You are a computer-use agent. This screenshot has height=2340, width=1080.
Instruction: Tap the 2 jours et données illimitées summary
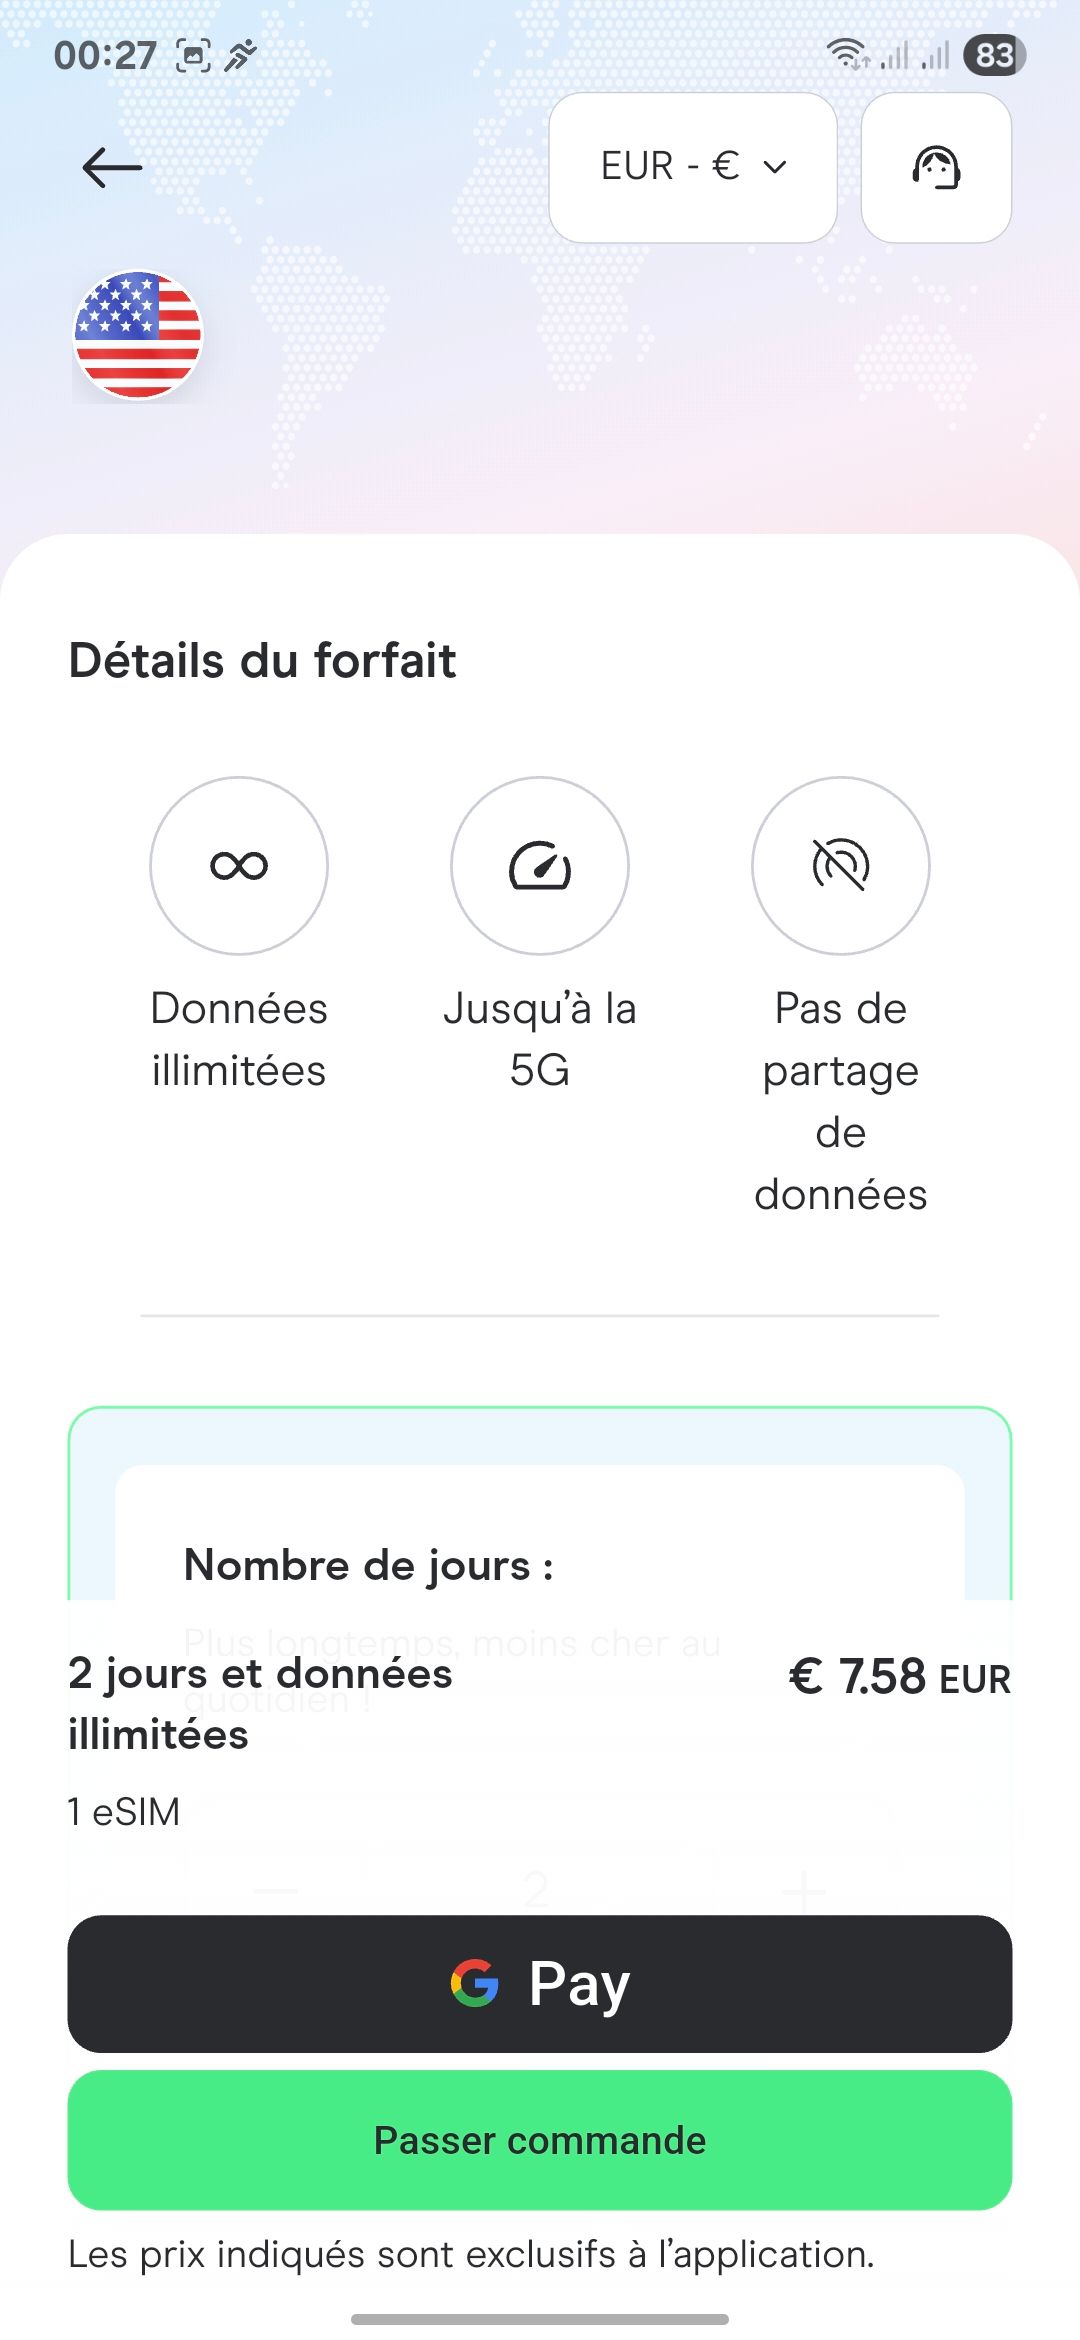point(260,1703)
